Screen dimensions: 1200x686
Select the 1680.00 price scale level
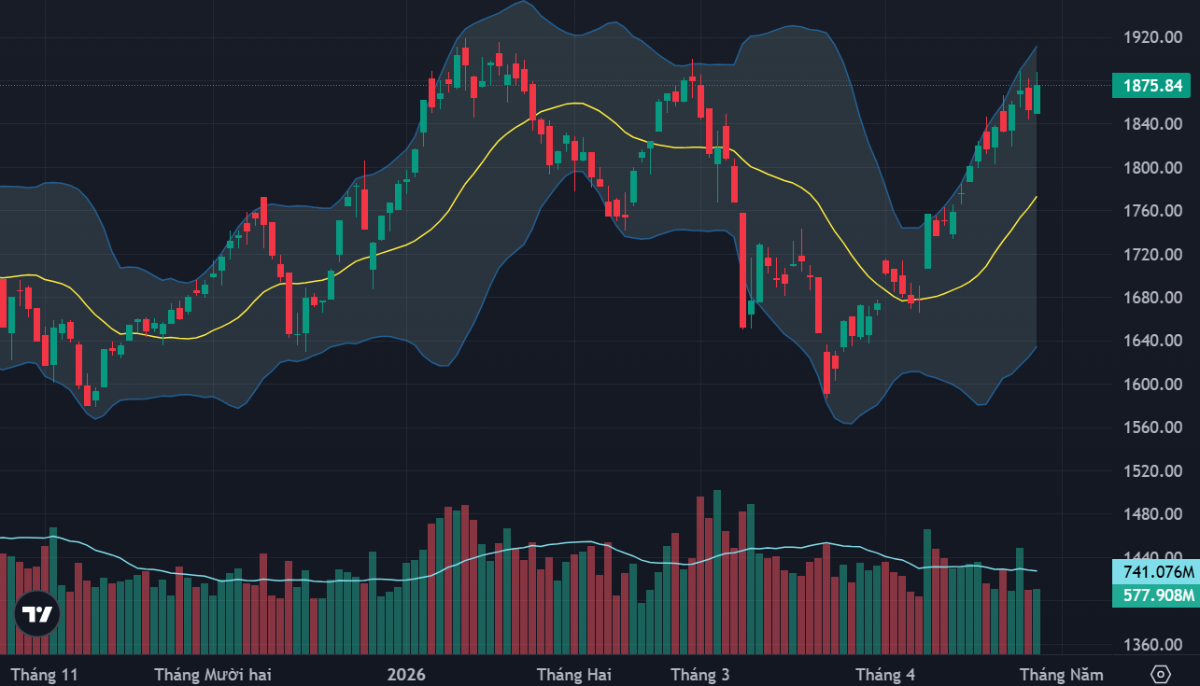[1145, 298]
